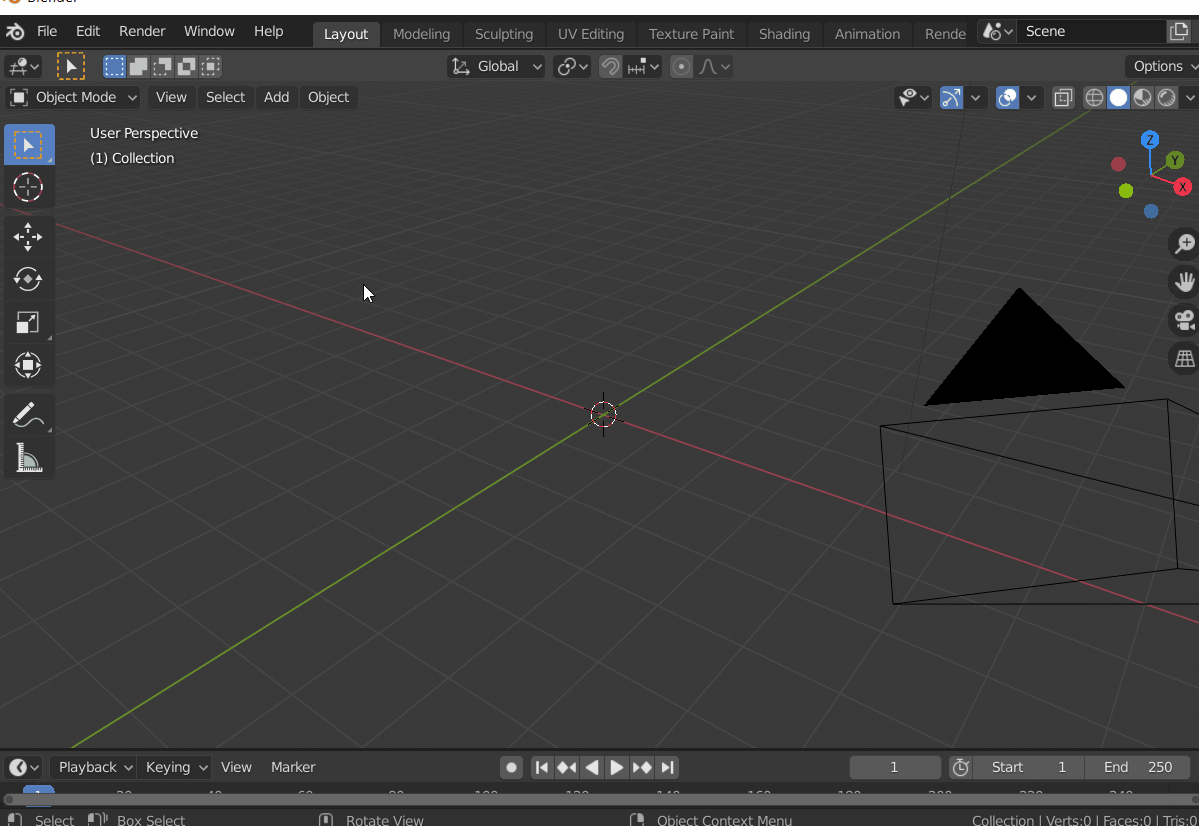The height and width of the screenshot is (826, 1199).
Task: Open the Render menu
Action: (x=142, y=31)
